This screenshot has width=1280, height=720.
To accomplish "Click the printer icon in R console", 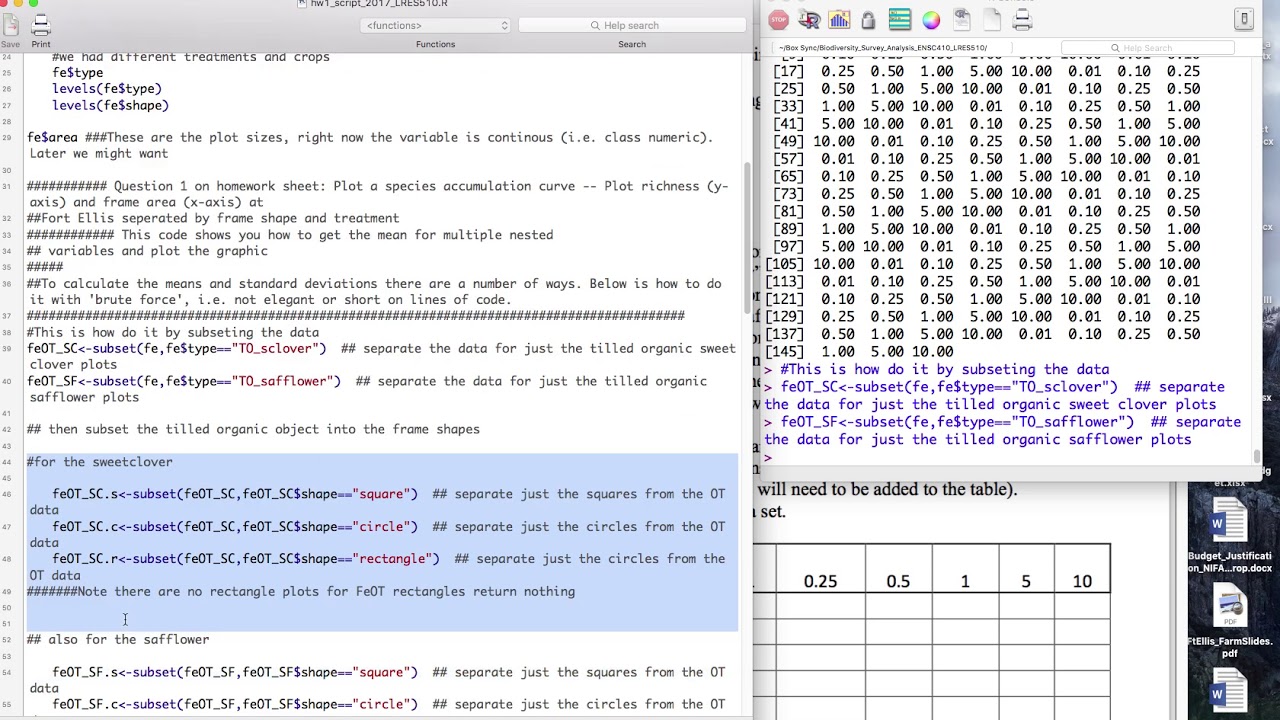I will coord(1023,20).
